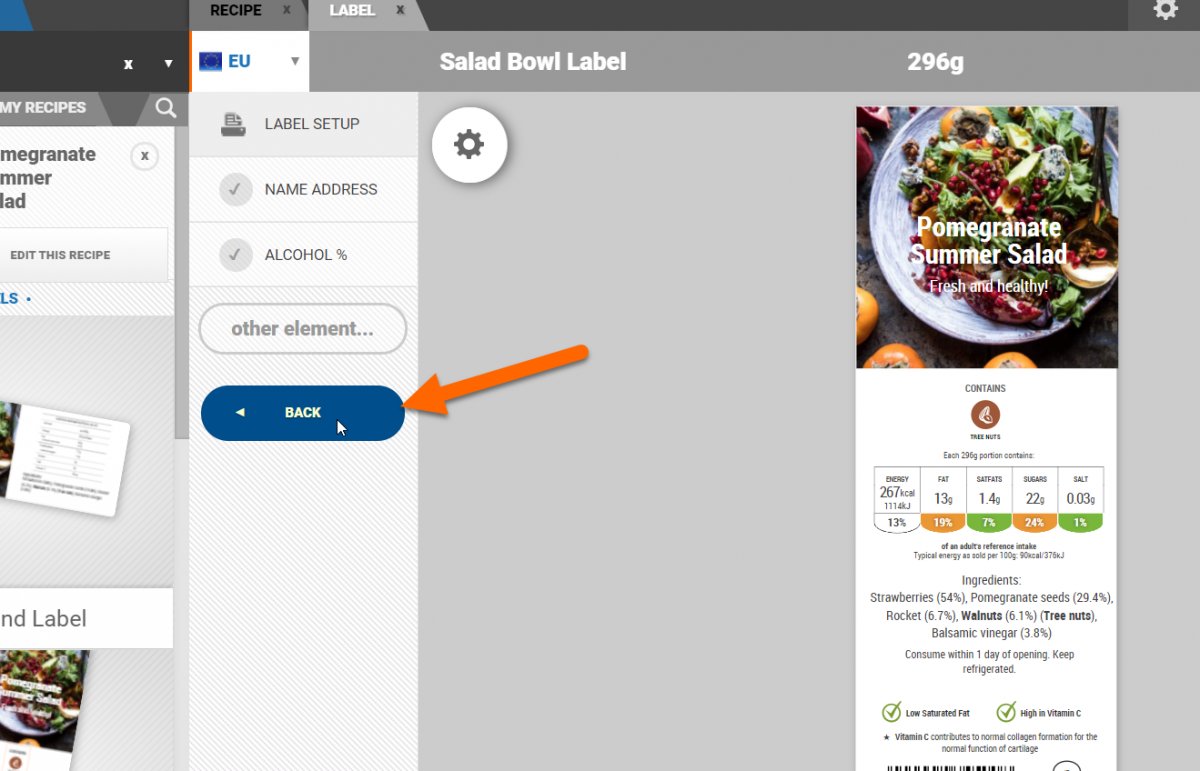
Task: Open the other element selector
Action: coord(302,329)
